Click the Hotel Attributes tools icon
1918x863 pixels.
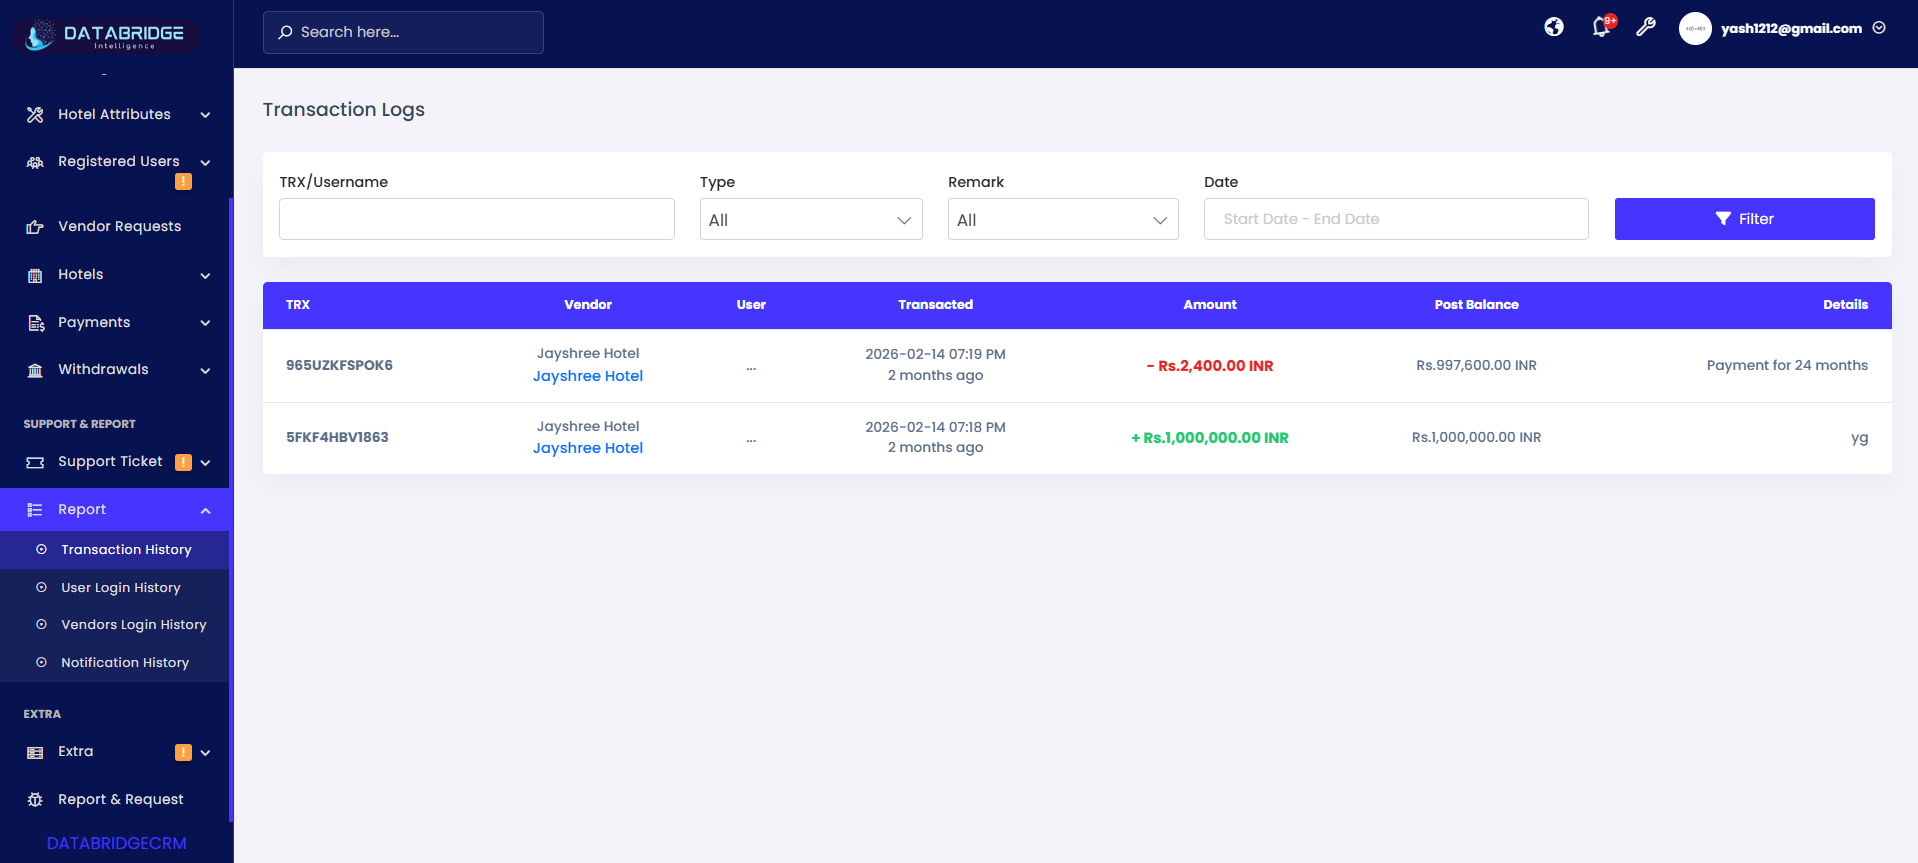(x=35, y=115)
